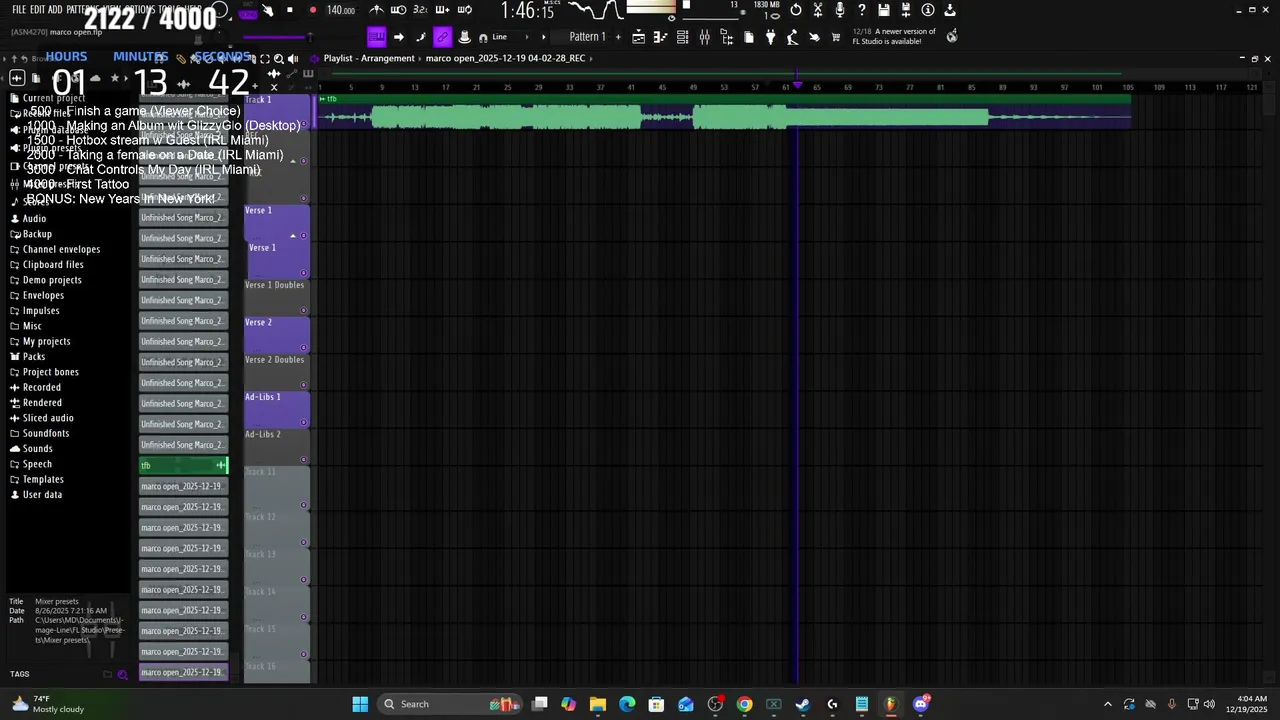This screenshot has width=1280, height=720.
Task: Toggle the metronome icon
Action: pyautogui.click(x=376, y=10)
